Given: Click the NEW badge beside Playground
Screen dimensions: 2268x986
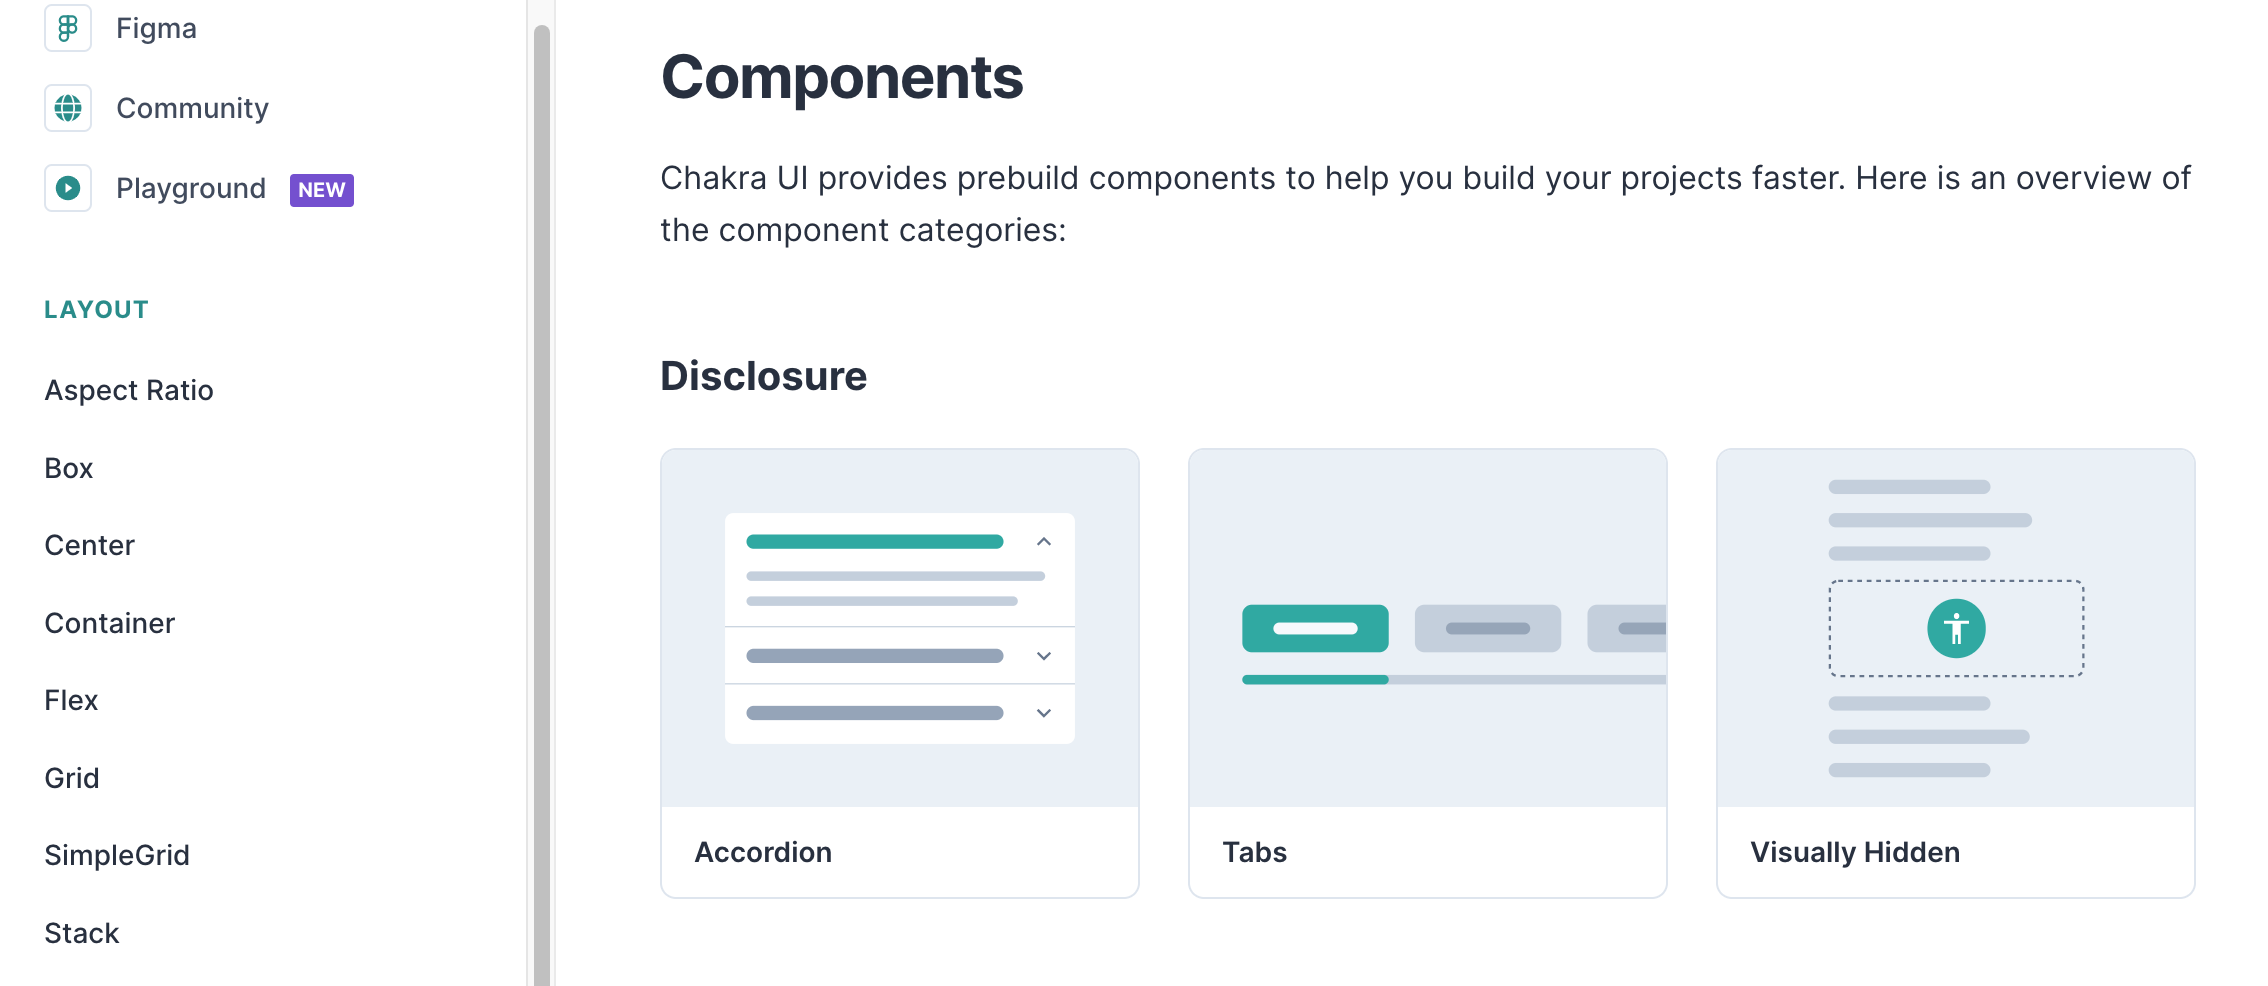Looking at the screenshot, I should [322, 190].
